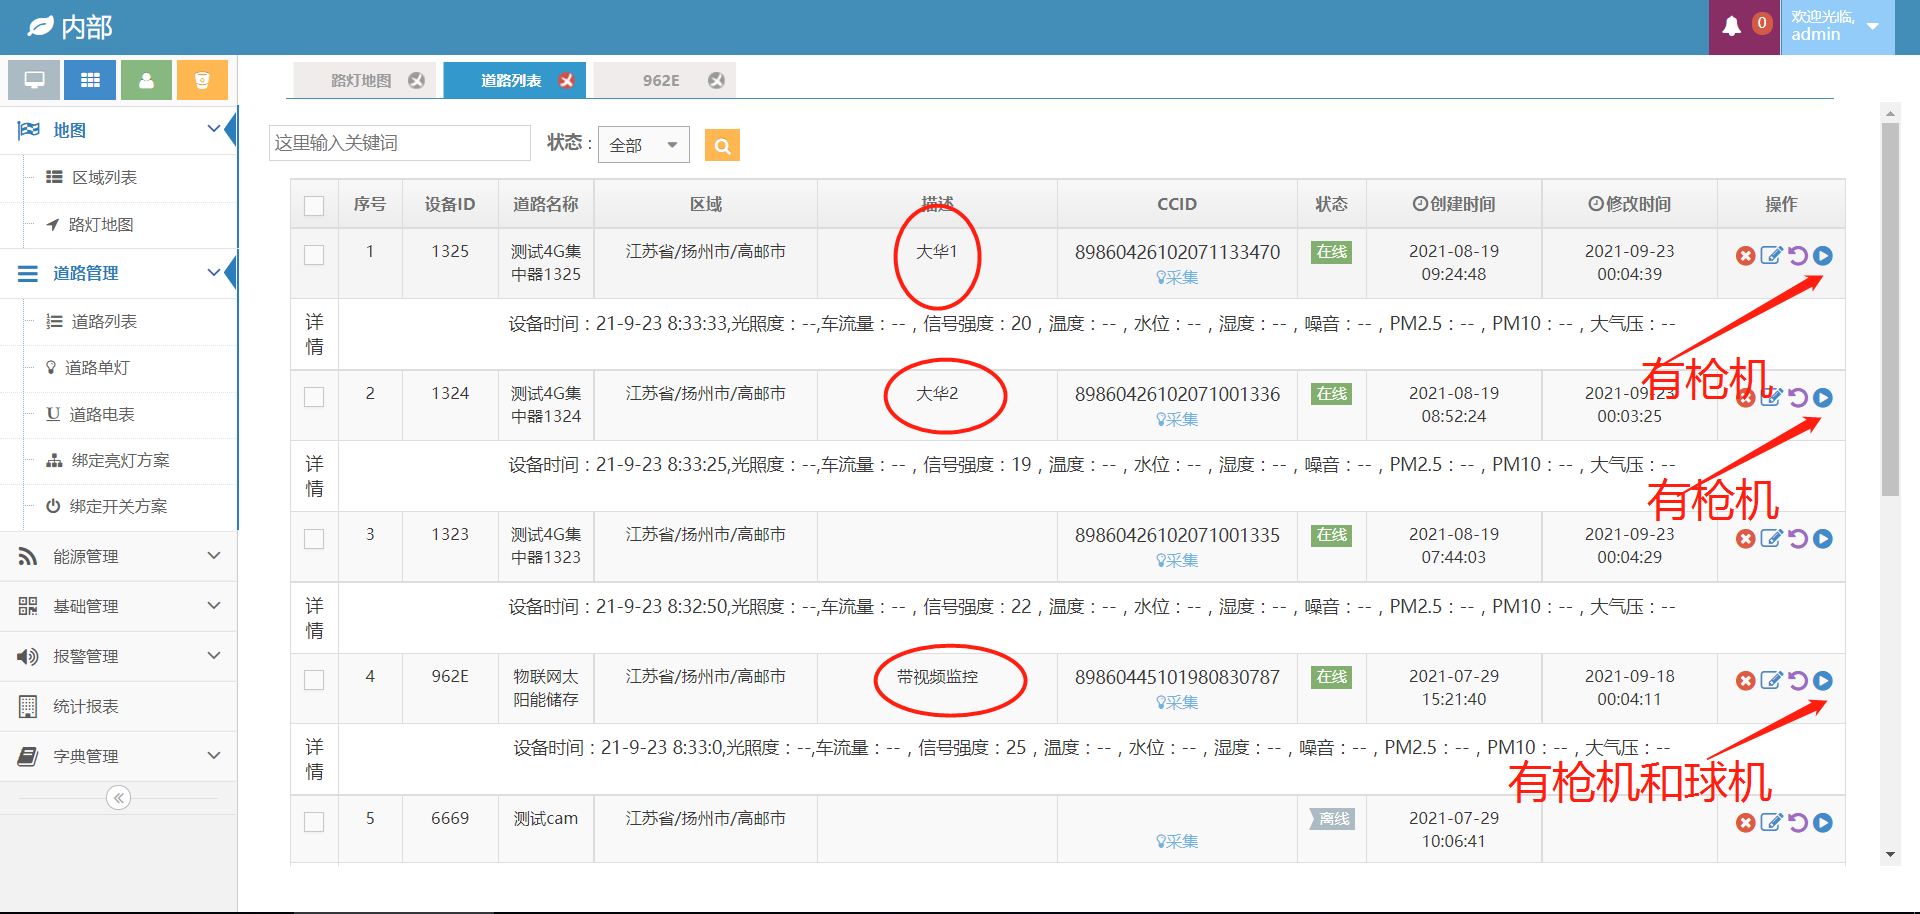Click refresh icon for device 1324

pyautogui.click(x=1797, y=398)
